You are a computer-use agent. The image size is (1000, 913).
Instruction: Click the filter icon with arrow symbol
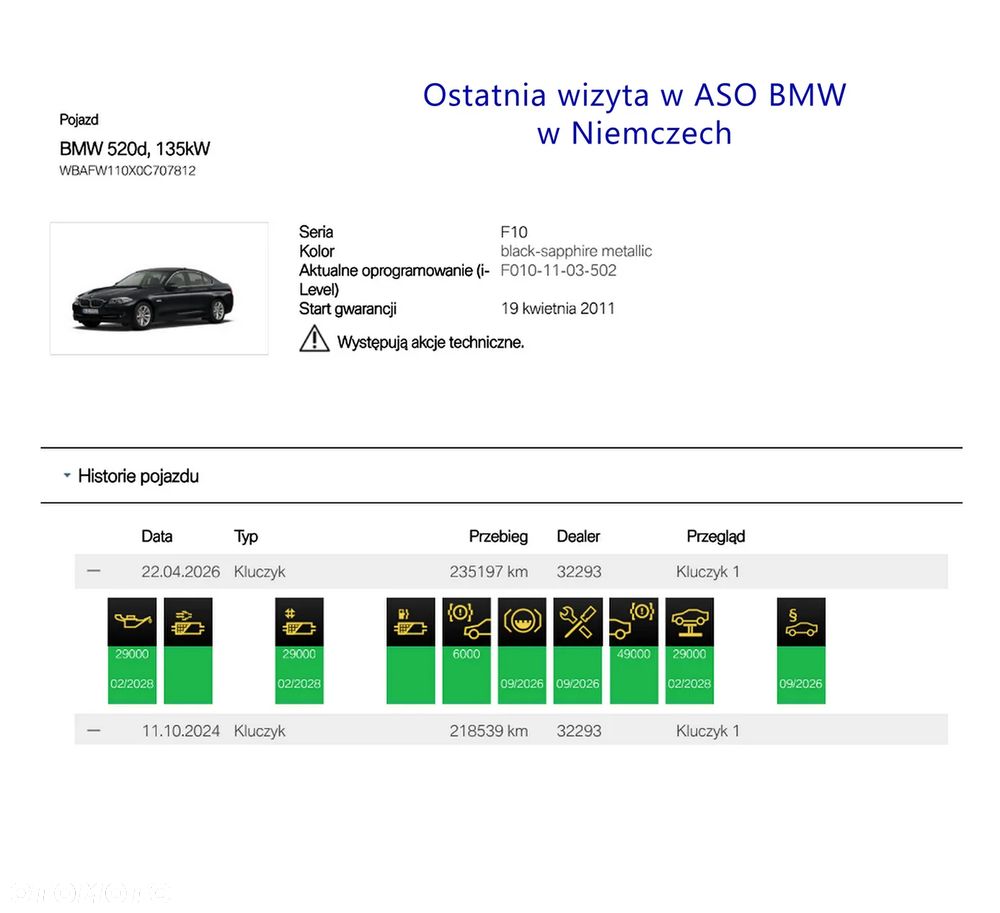click(188, 622)
